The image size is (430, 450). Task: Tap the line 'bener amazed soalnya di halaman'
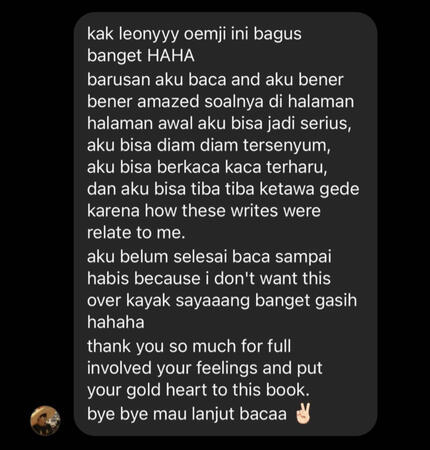point(221,101)
